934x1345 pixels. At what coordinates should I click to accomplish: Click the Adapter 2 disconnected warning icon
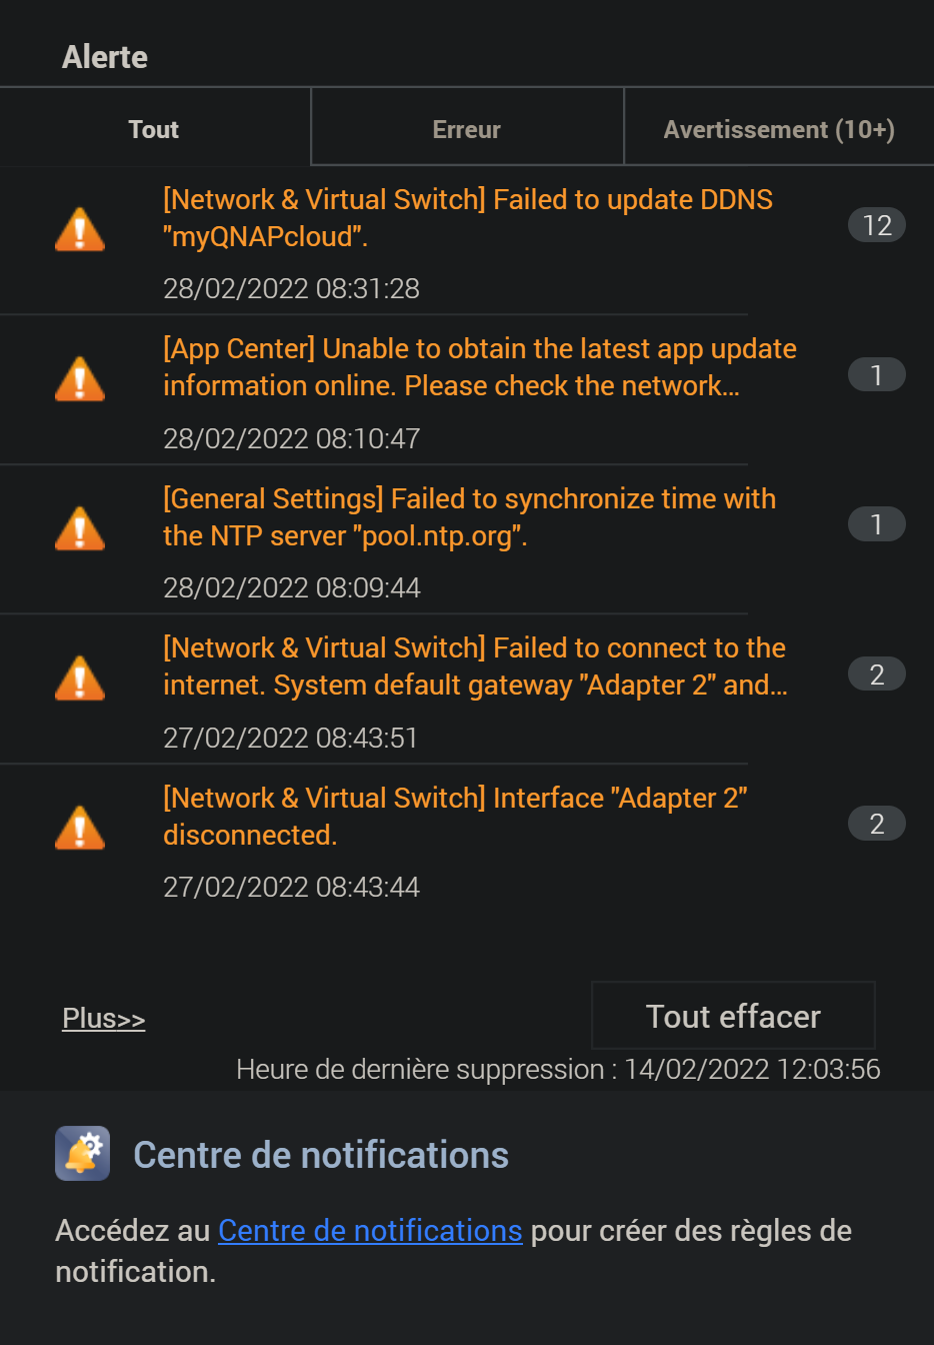(80, 828)
